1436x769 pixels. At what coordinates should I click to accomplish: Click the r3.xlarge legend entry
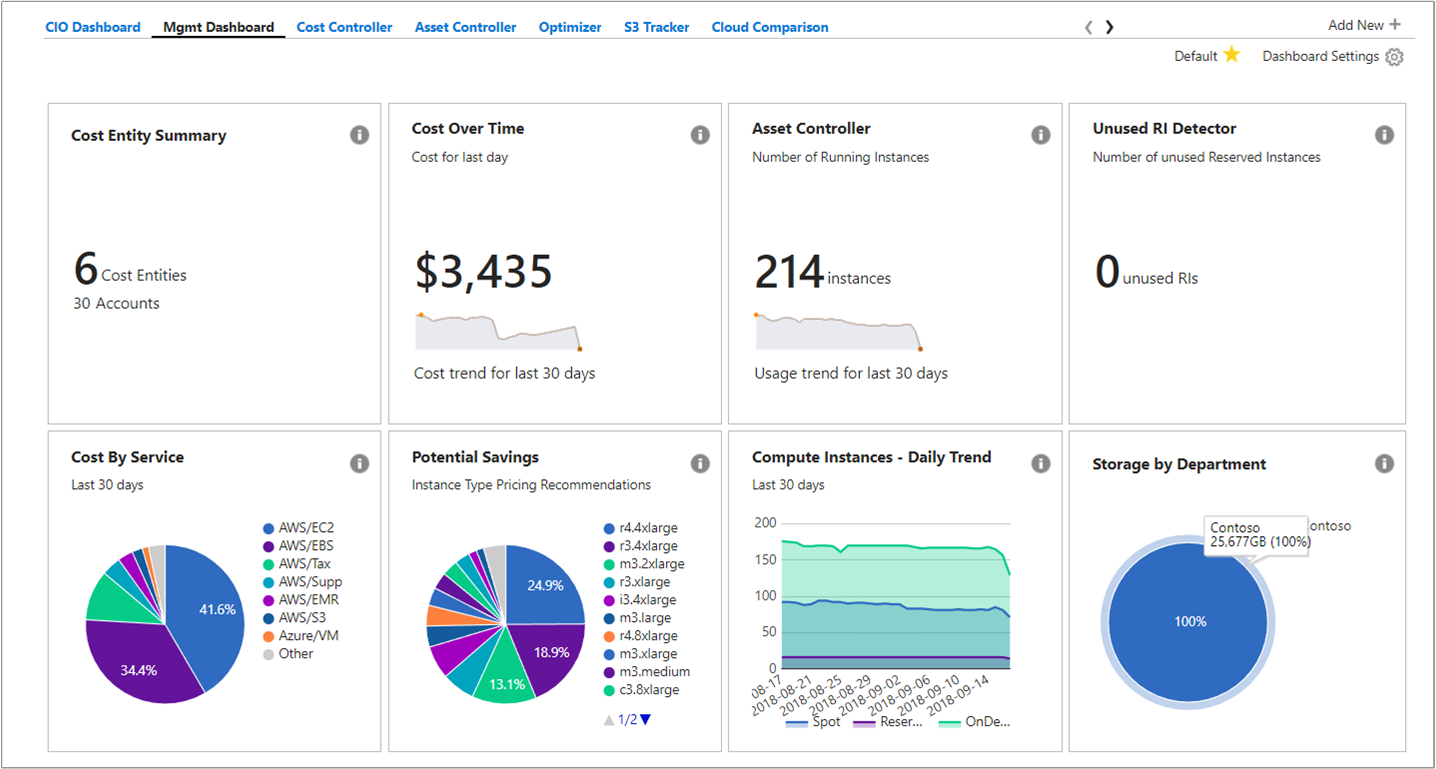pos(637,582)
